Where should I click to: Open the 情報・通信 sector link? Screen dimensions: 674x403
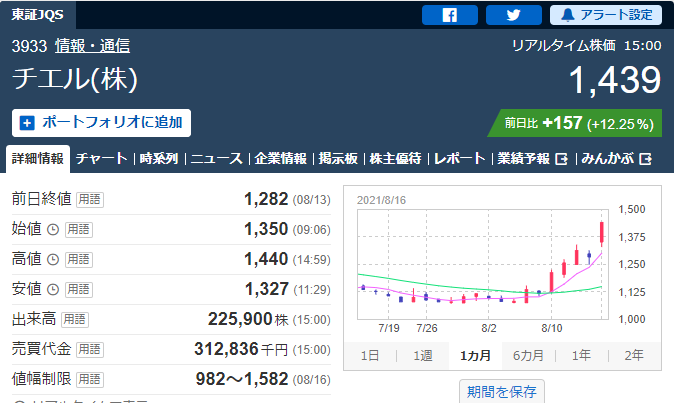92,46
